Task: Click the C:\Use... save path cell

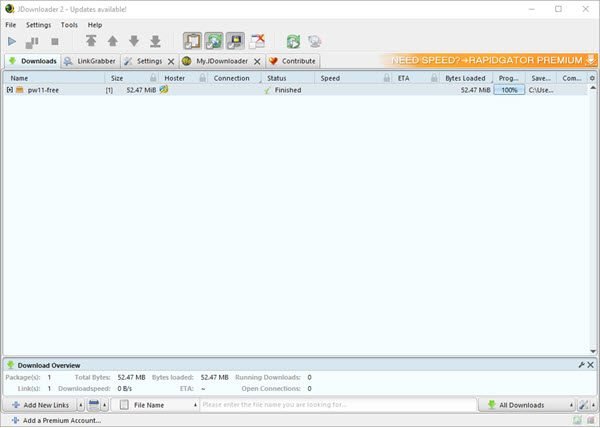Action: (541, 90)
